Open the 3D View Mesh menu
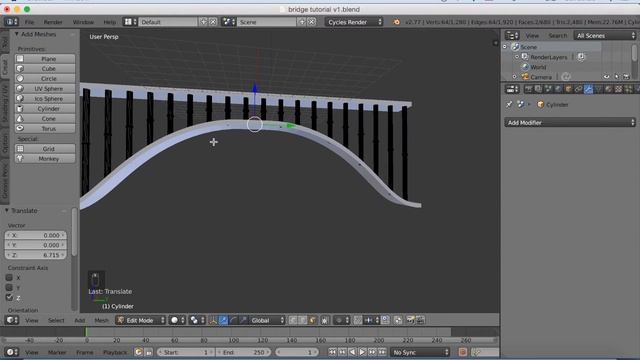 [101, 320]
